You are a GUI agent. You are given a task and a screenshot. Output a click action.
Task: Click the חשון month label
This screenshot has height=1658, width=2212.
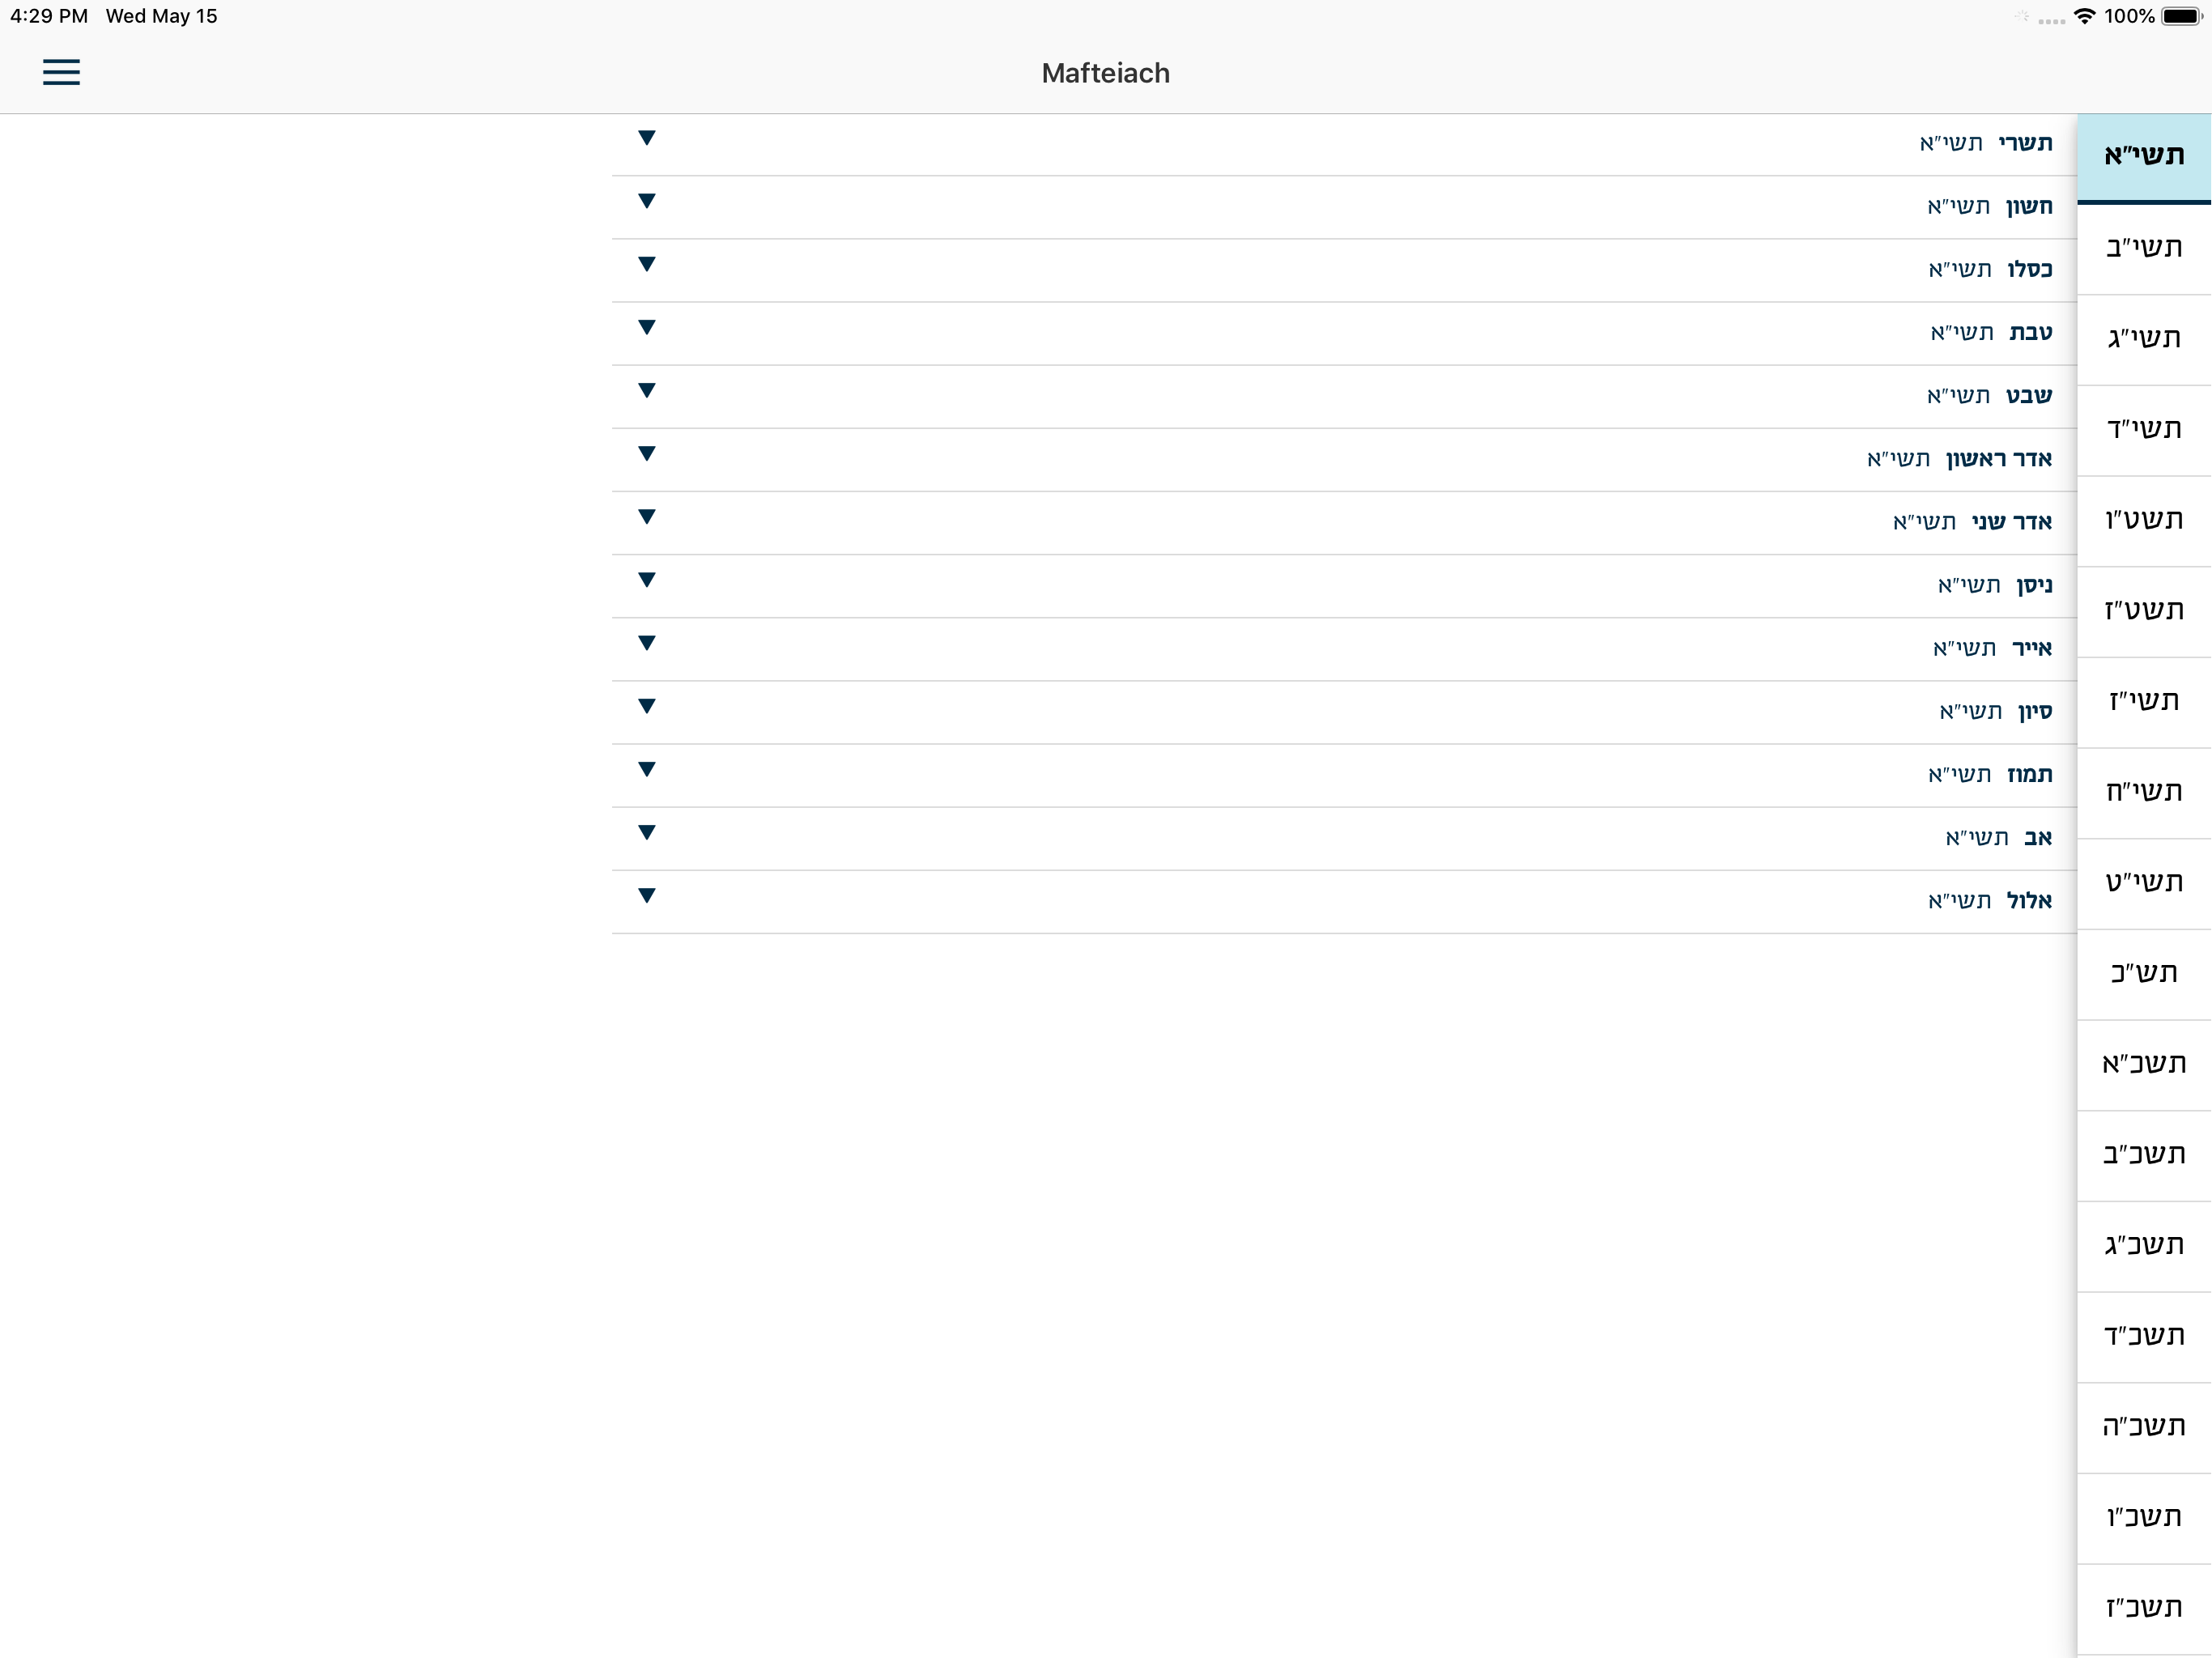(2029, 206)
